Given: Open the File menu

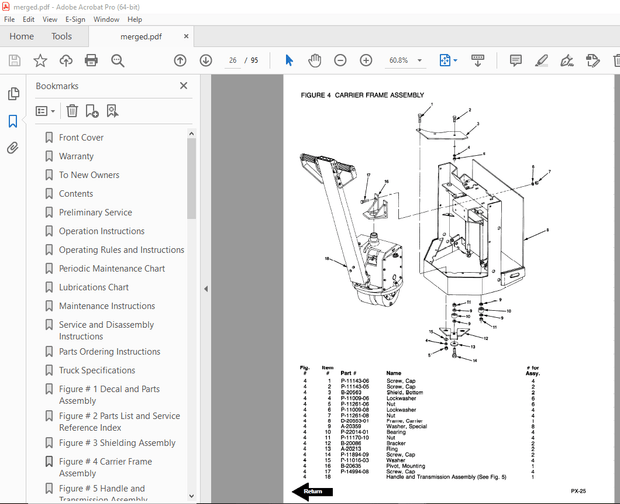Looking at the screenshot, I should click(9, 19).
